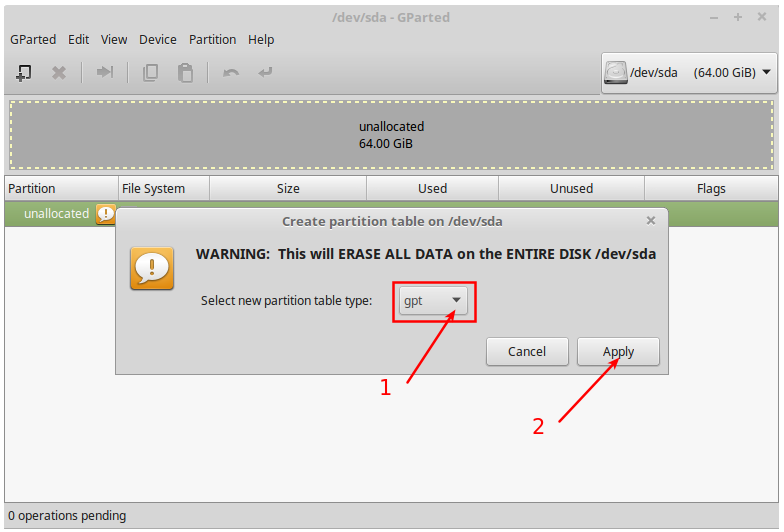Viewport: 784px width, 532px height.
Task: Open the Device menu
Action: pyautogui.click(x=158, y=40)
